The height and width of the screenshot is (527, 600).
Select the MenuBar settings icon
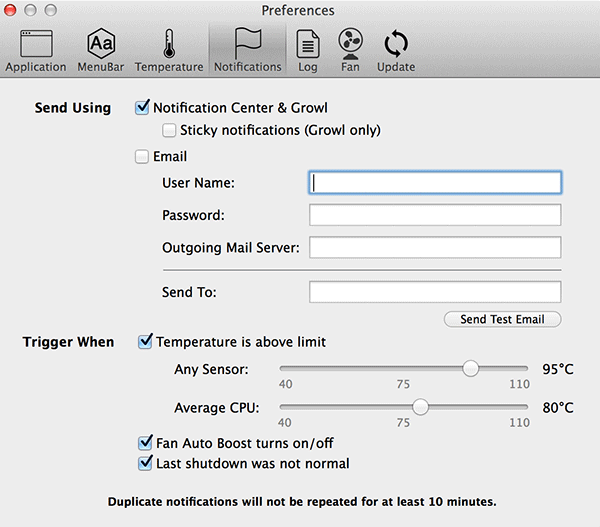pos(101,50)
